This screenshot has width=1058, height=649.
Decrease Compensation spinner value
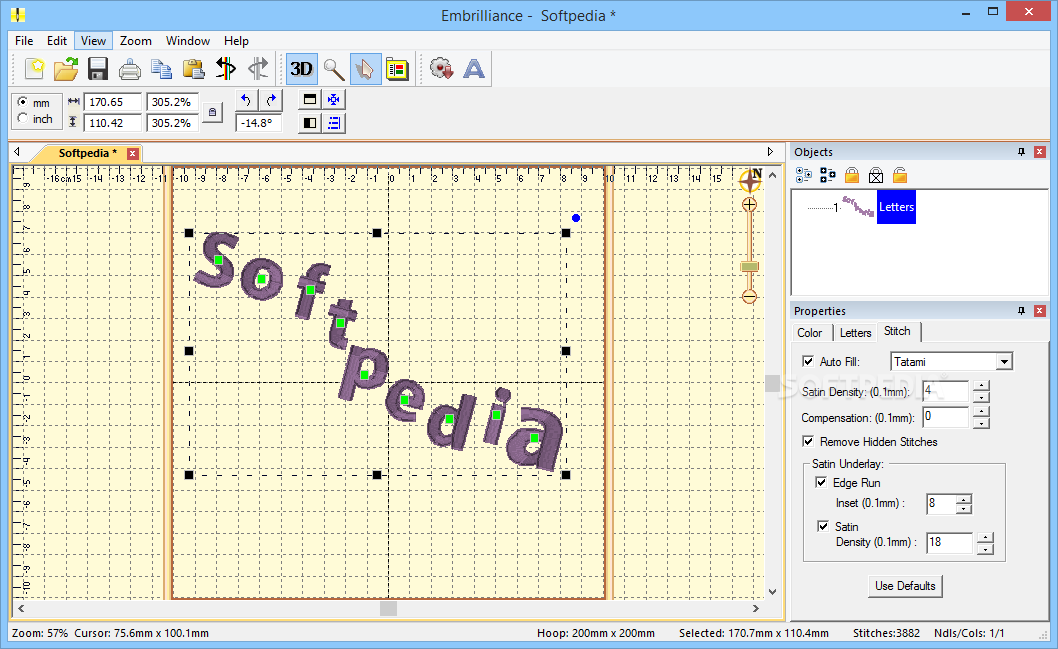coord(982,423)
